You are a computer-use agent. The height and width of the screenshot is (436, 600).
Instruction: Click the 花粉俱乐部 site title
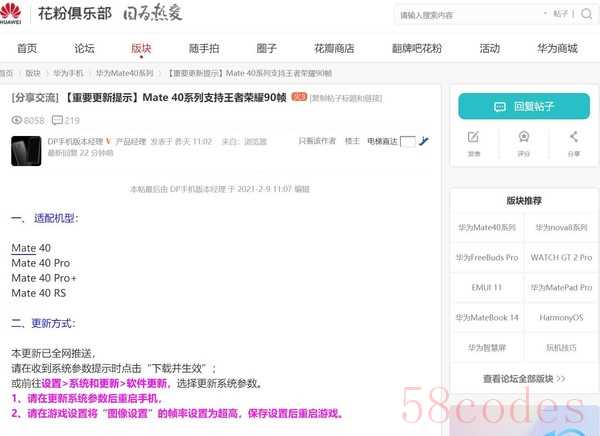[75, 13]
